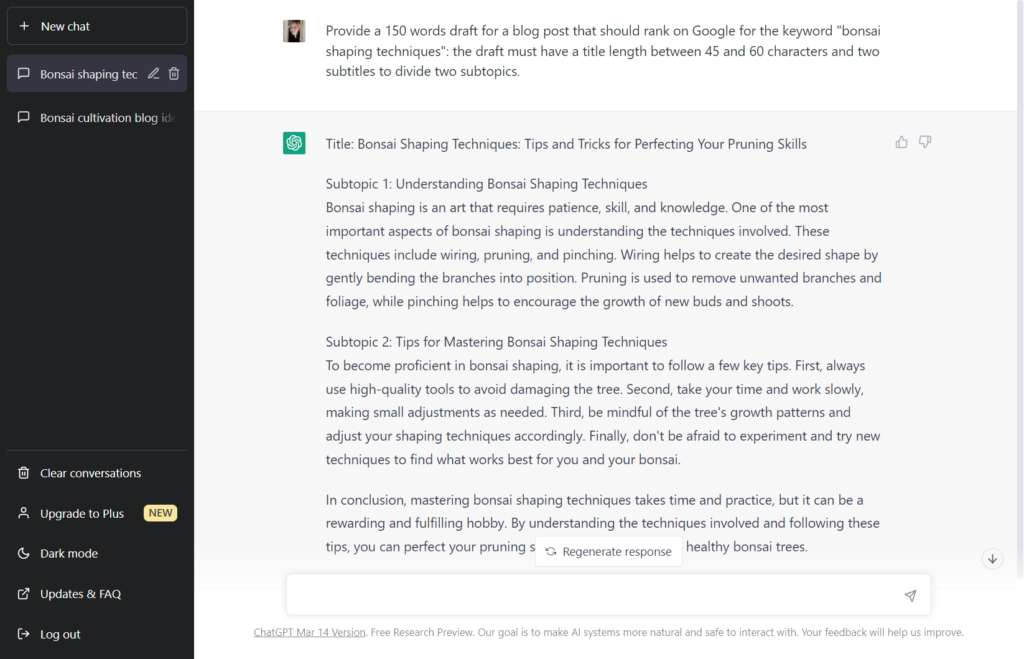
Task: Click the logout arrow icon
Action: 23,633
